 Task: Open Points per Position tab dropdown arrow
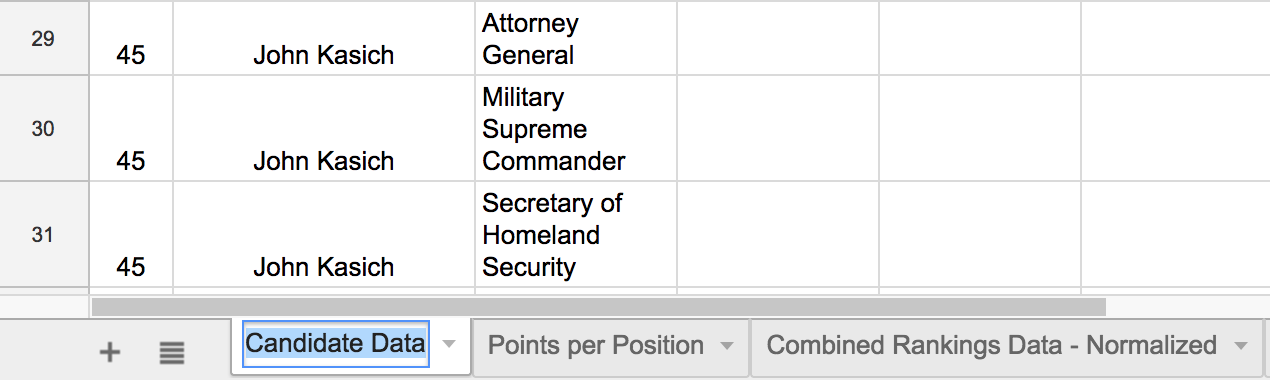coord(728,346)
